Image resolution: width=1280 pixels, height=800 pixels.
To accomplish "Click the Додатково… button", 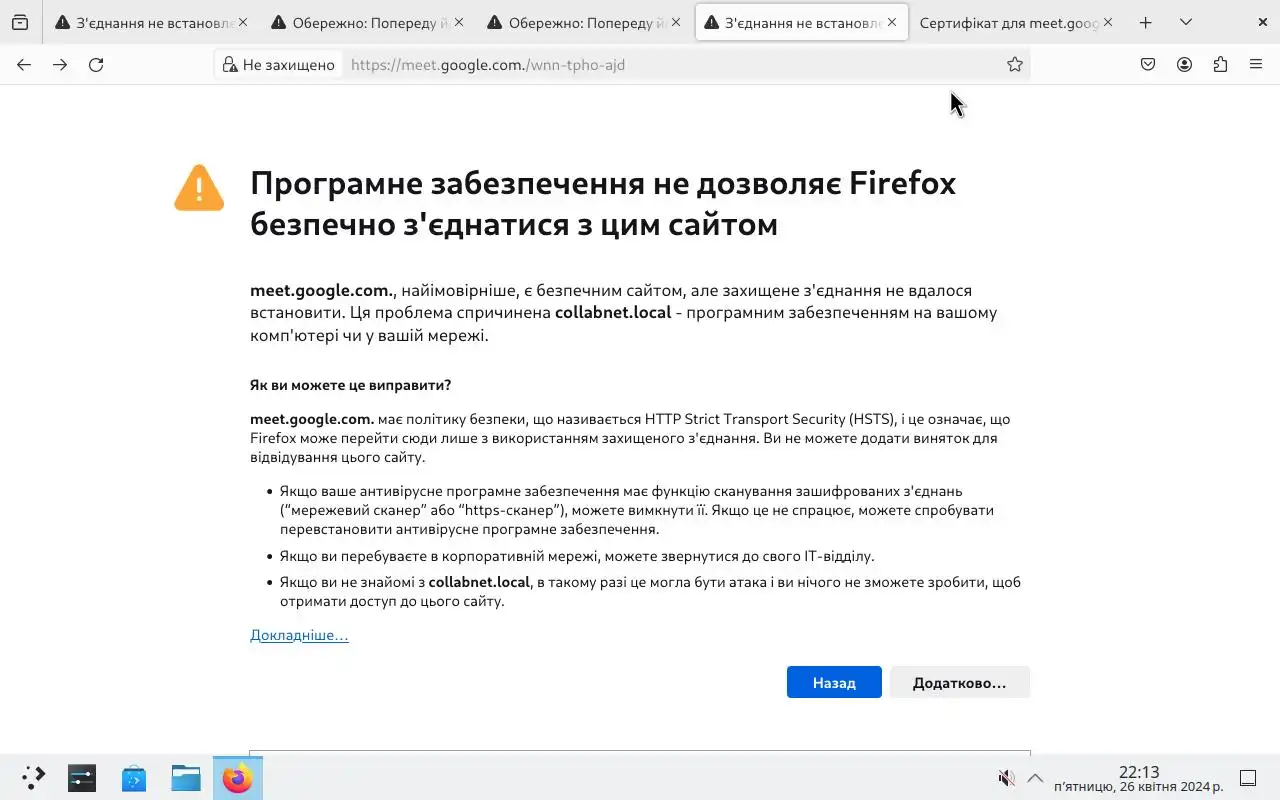I will click(959, 682).
